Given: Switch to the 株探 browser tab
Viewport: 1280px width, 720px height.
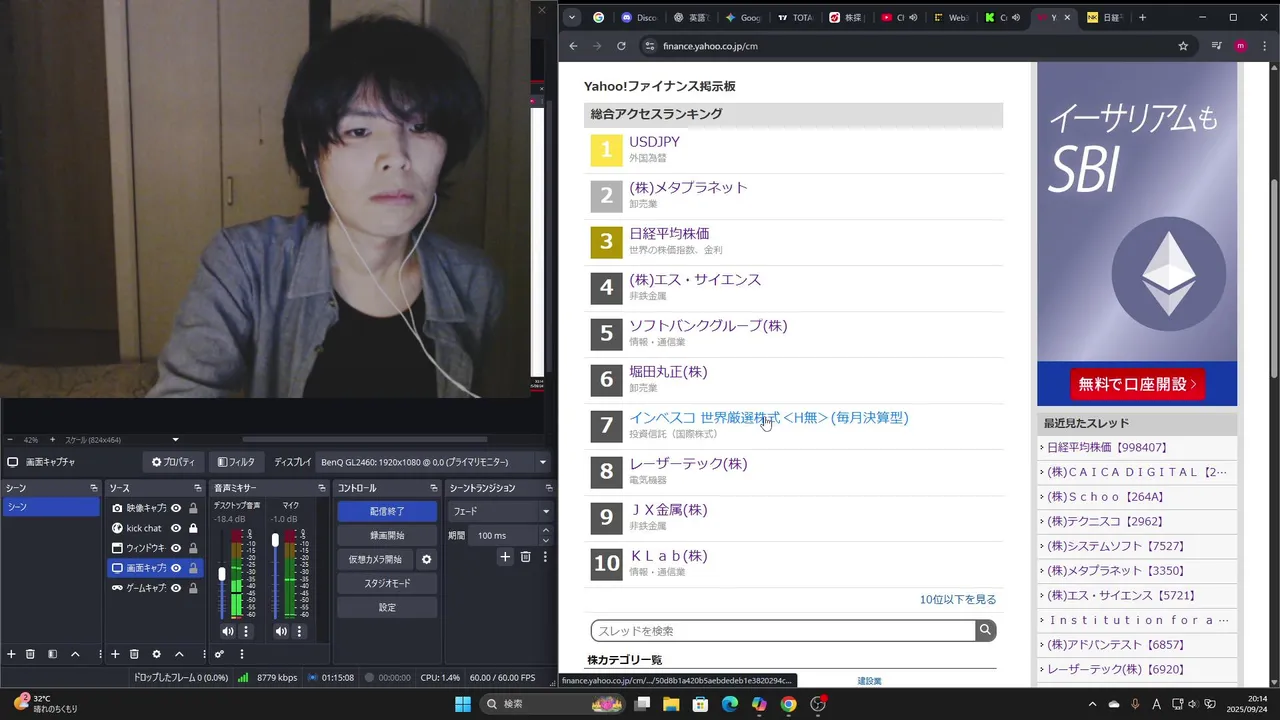Looking at the screenshot, I should [848, 17].
